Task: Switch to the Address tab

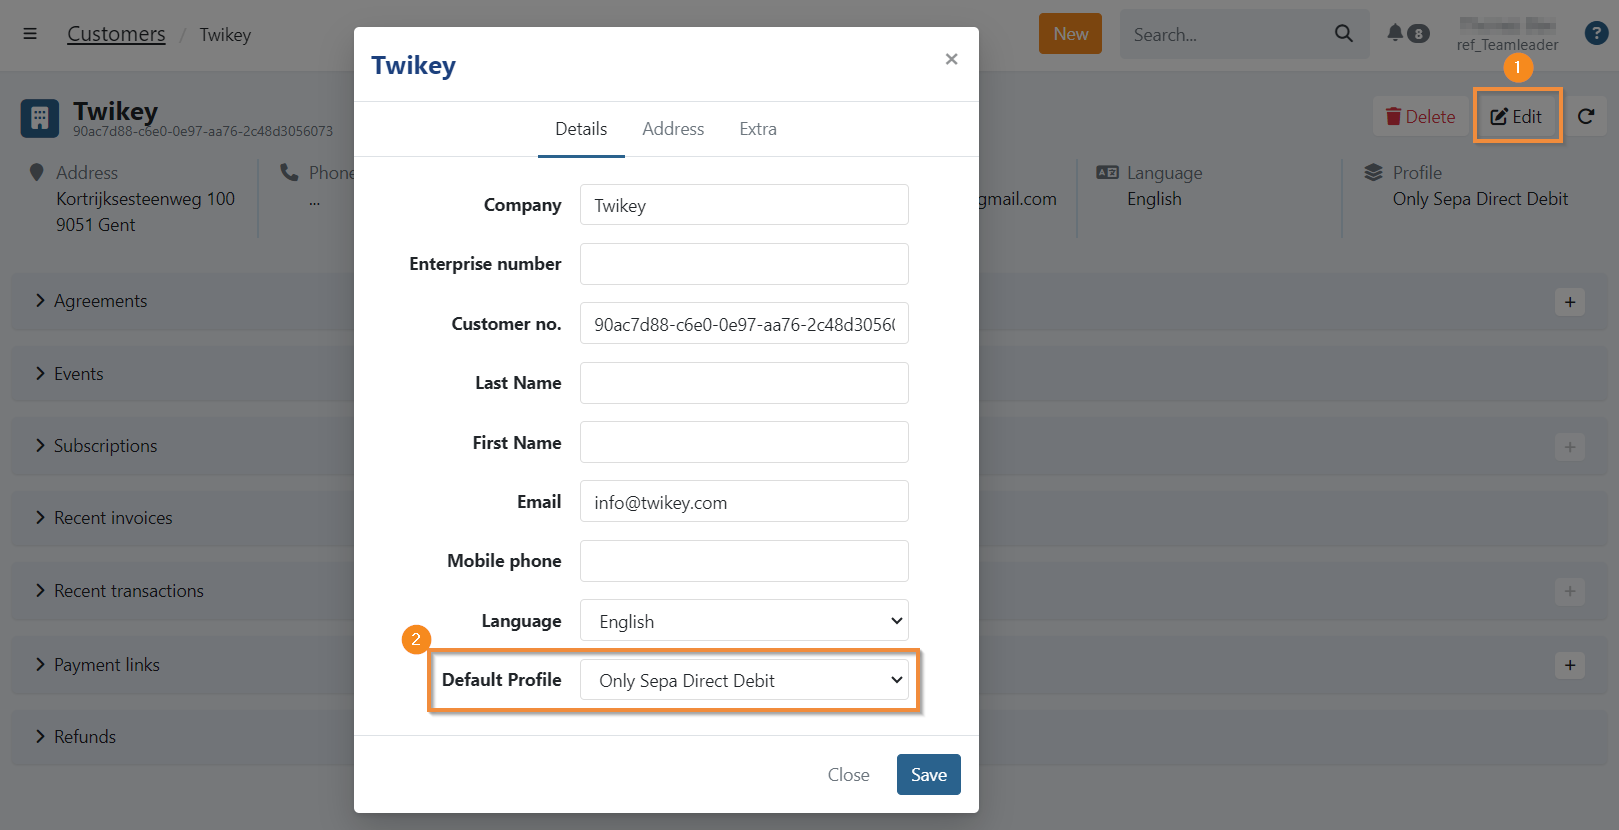Action: tap(673, 129)
